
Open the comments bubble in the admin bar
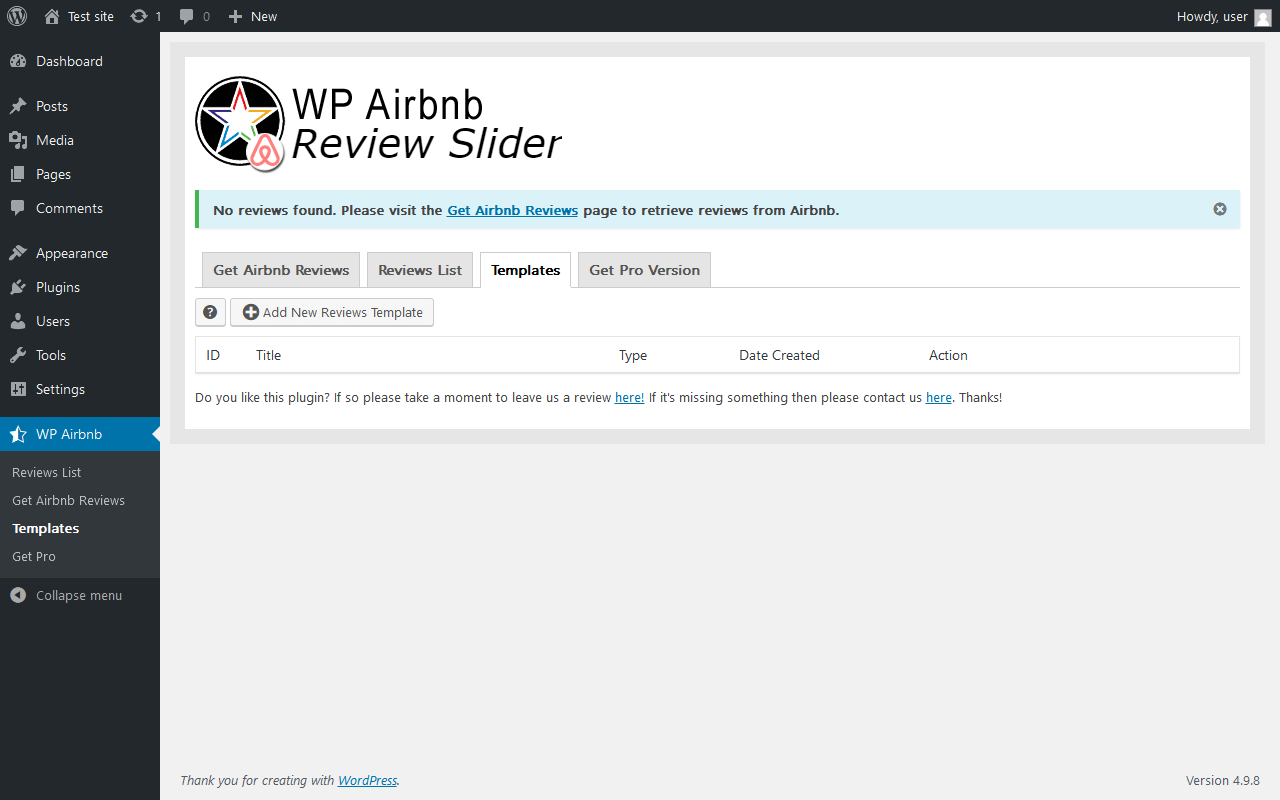(194, 16)
